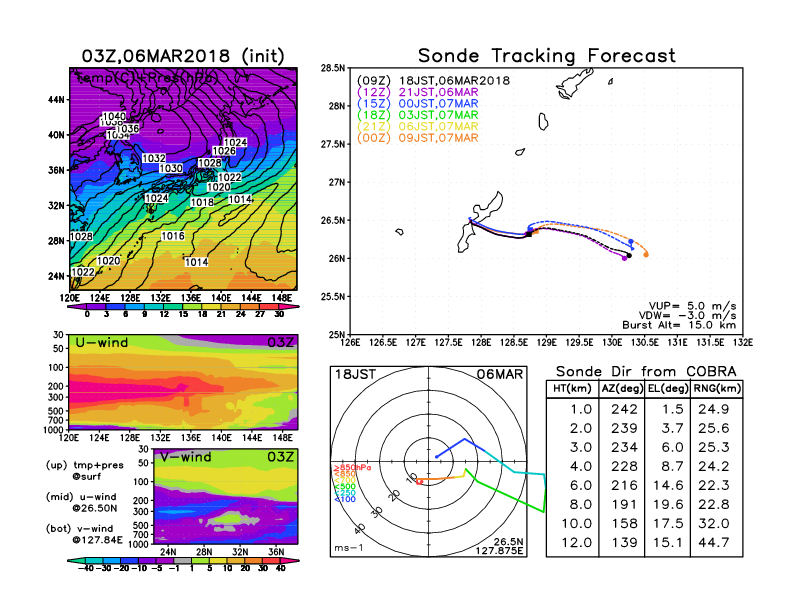
Task: Click the "1030" pressure contour label
Action: 171,168
